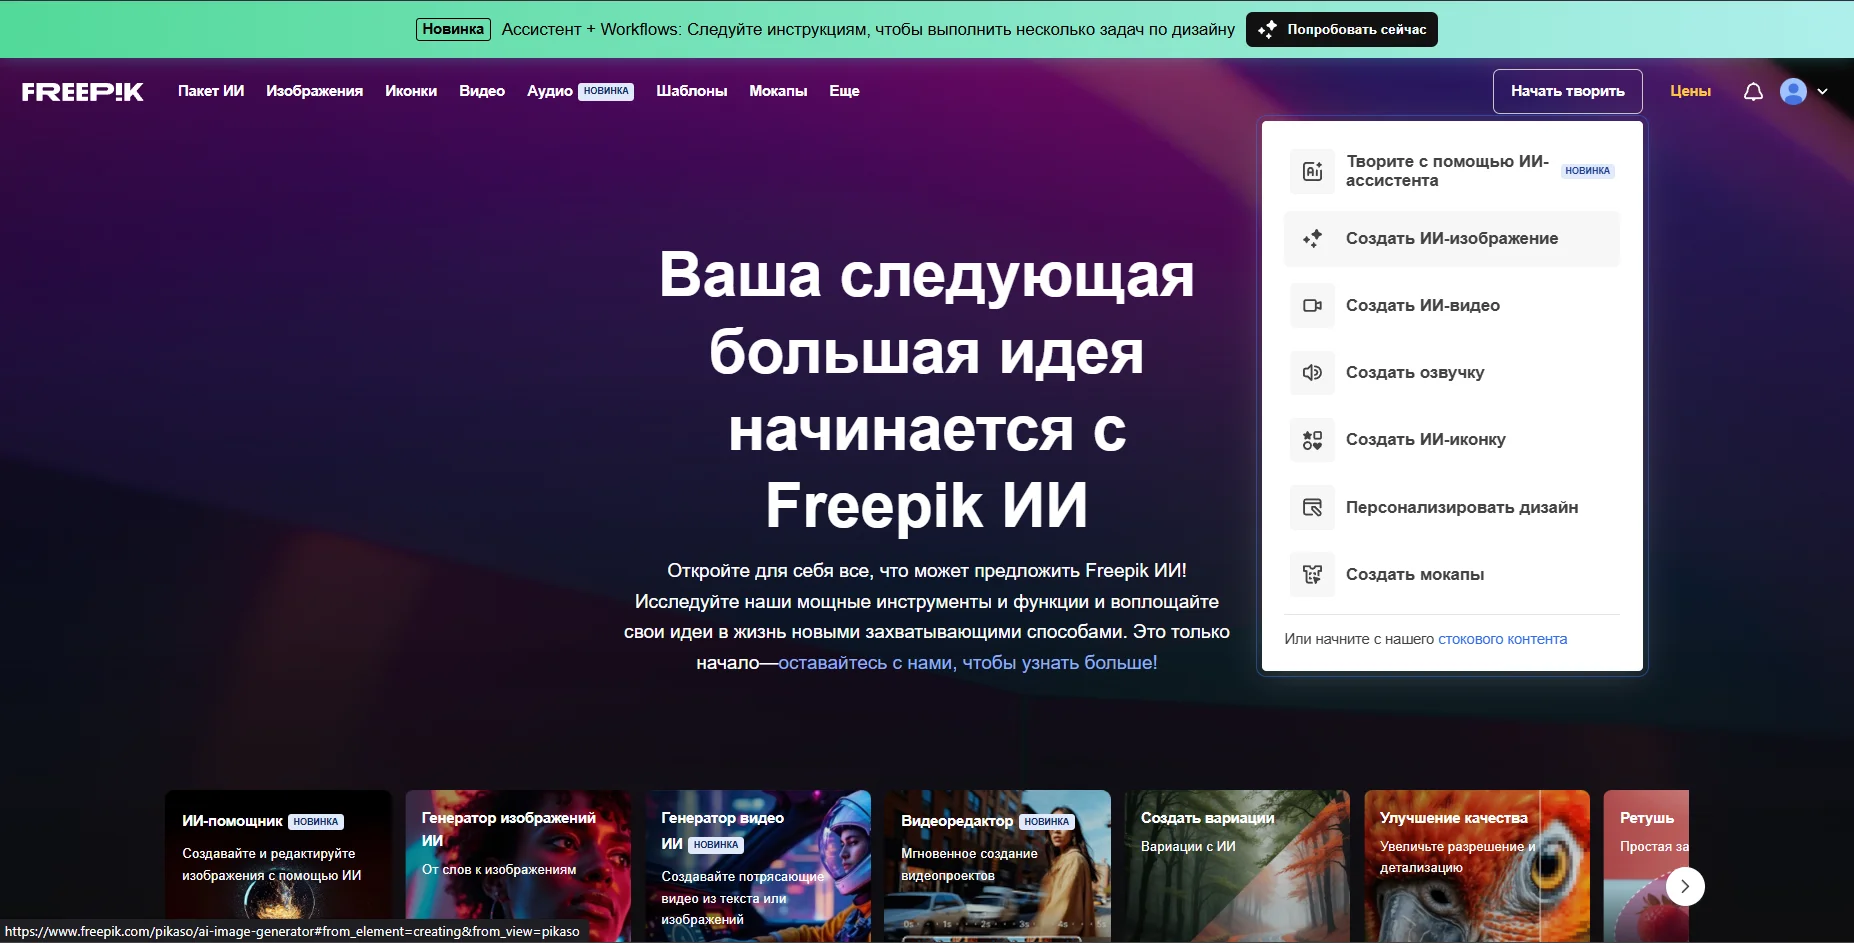Select Создать мокапы
The width and height of the screenshot is (1854, 943).
coord(1452,574)
